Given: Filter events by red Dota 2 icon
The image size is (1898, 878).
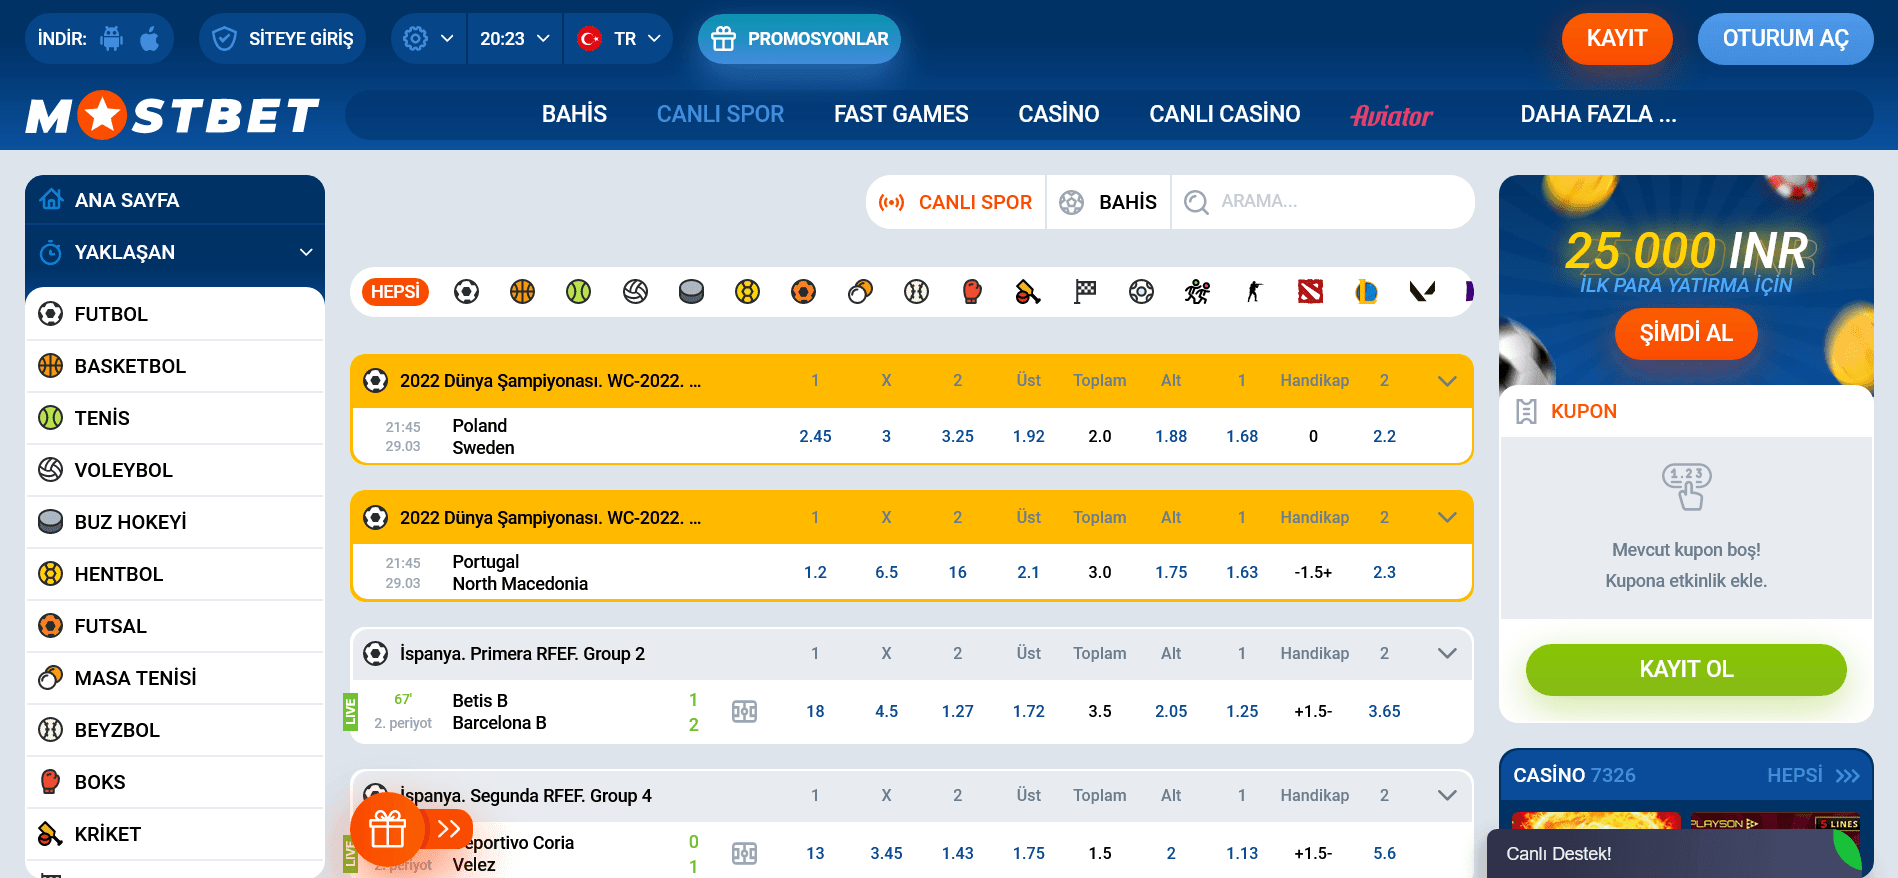Looking at the screenshot, I should (1310, 291).
